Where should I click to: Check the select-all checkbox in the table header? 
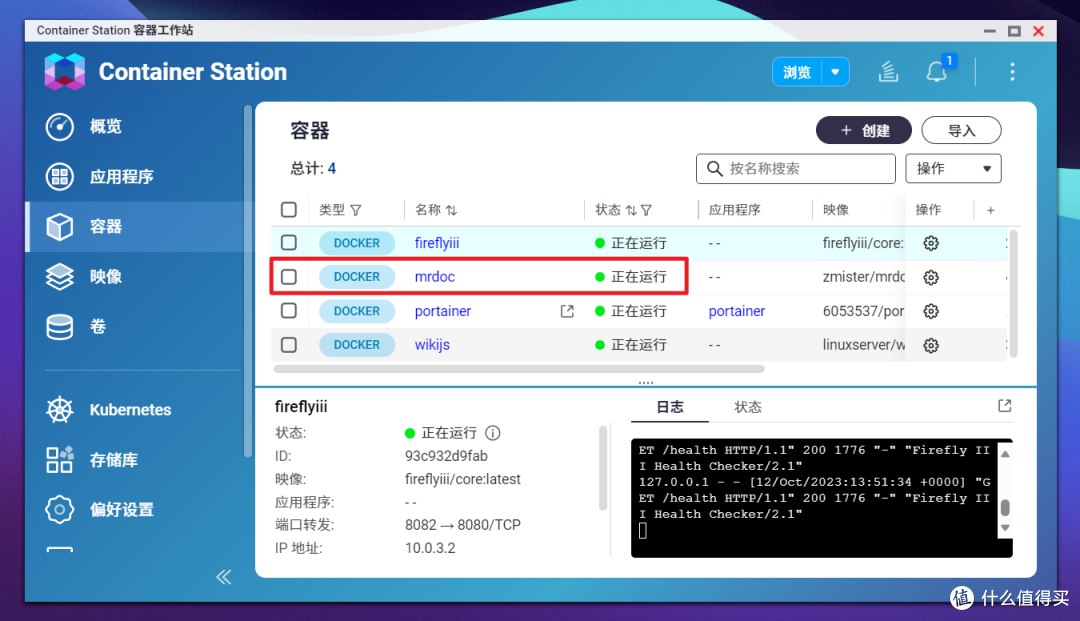(289, 209)
